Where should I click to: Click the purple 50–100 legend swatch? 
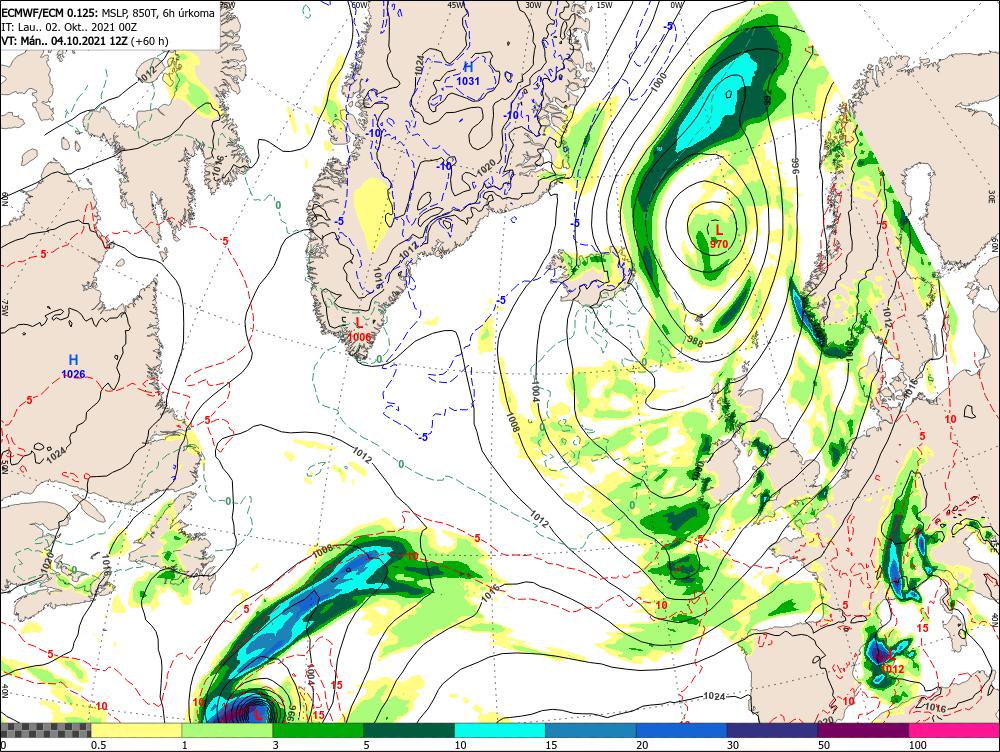tap(864, 730)
